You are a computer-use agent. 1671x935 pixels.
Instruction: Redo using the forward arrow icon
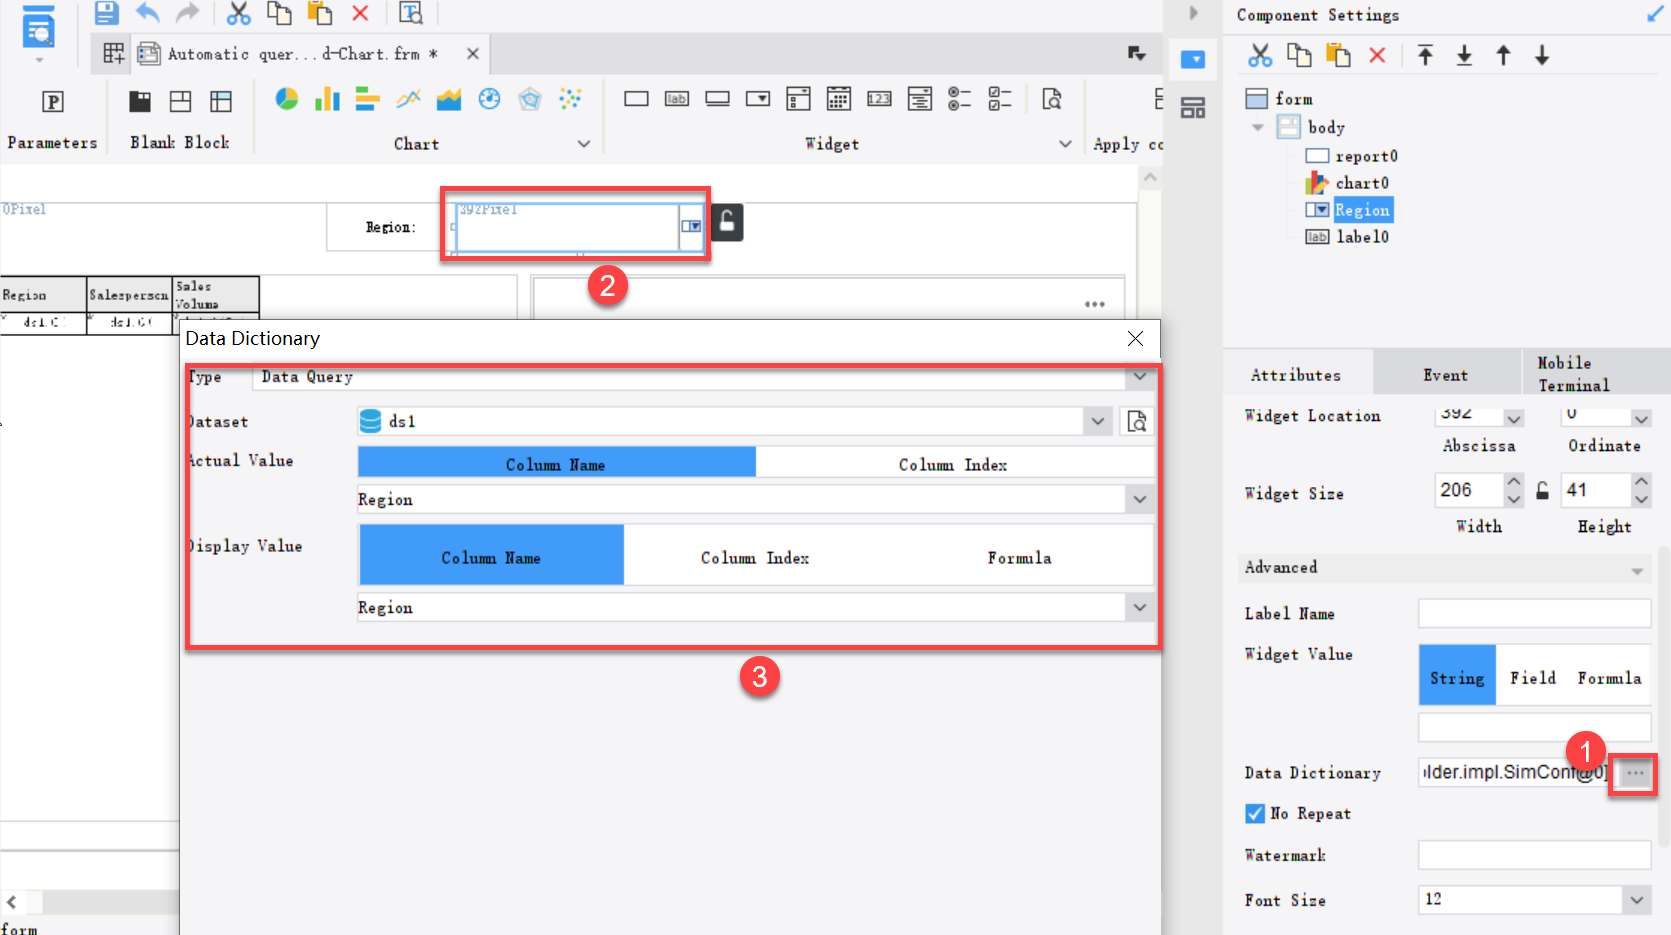click(x=187, y=13)
